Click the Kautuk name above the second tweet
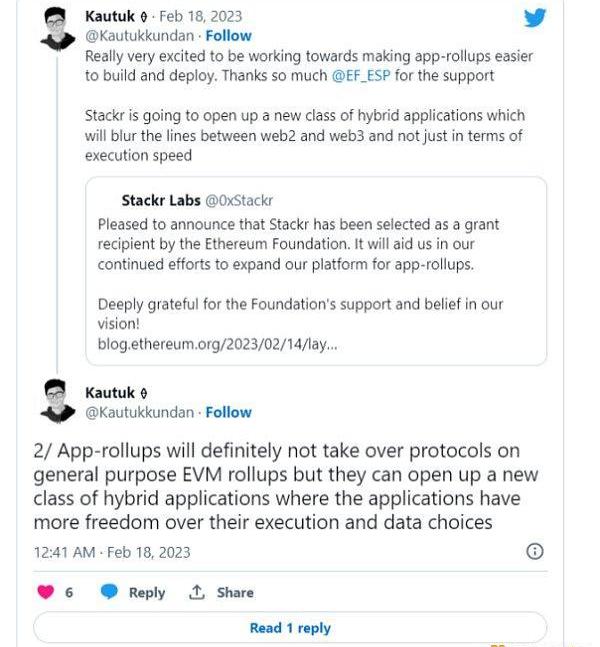 110,393
